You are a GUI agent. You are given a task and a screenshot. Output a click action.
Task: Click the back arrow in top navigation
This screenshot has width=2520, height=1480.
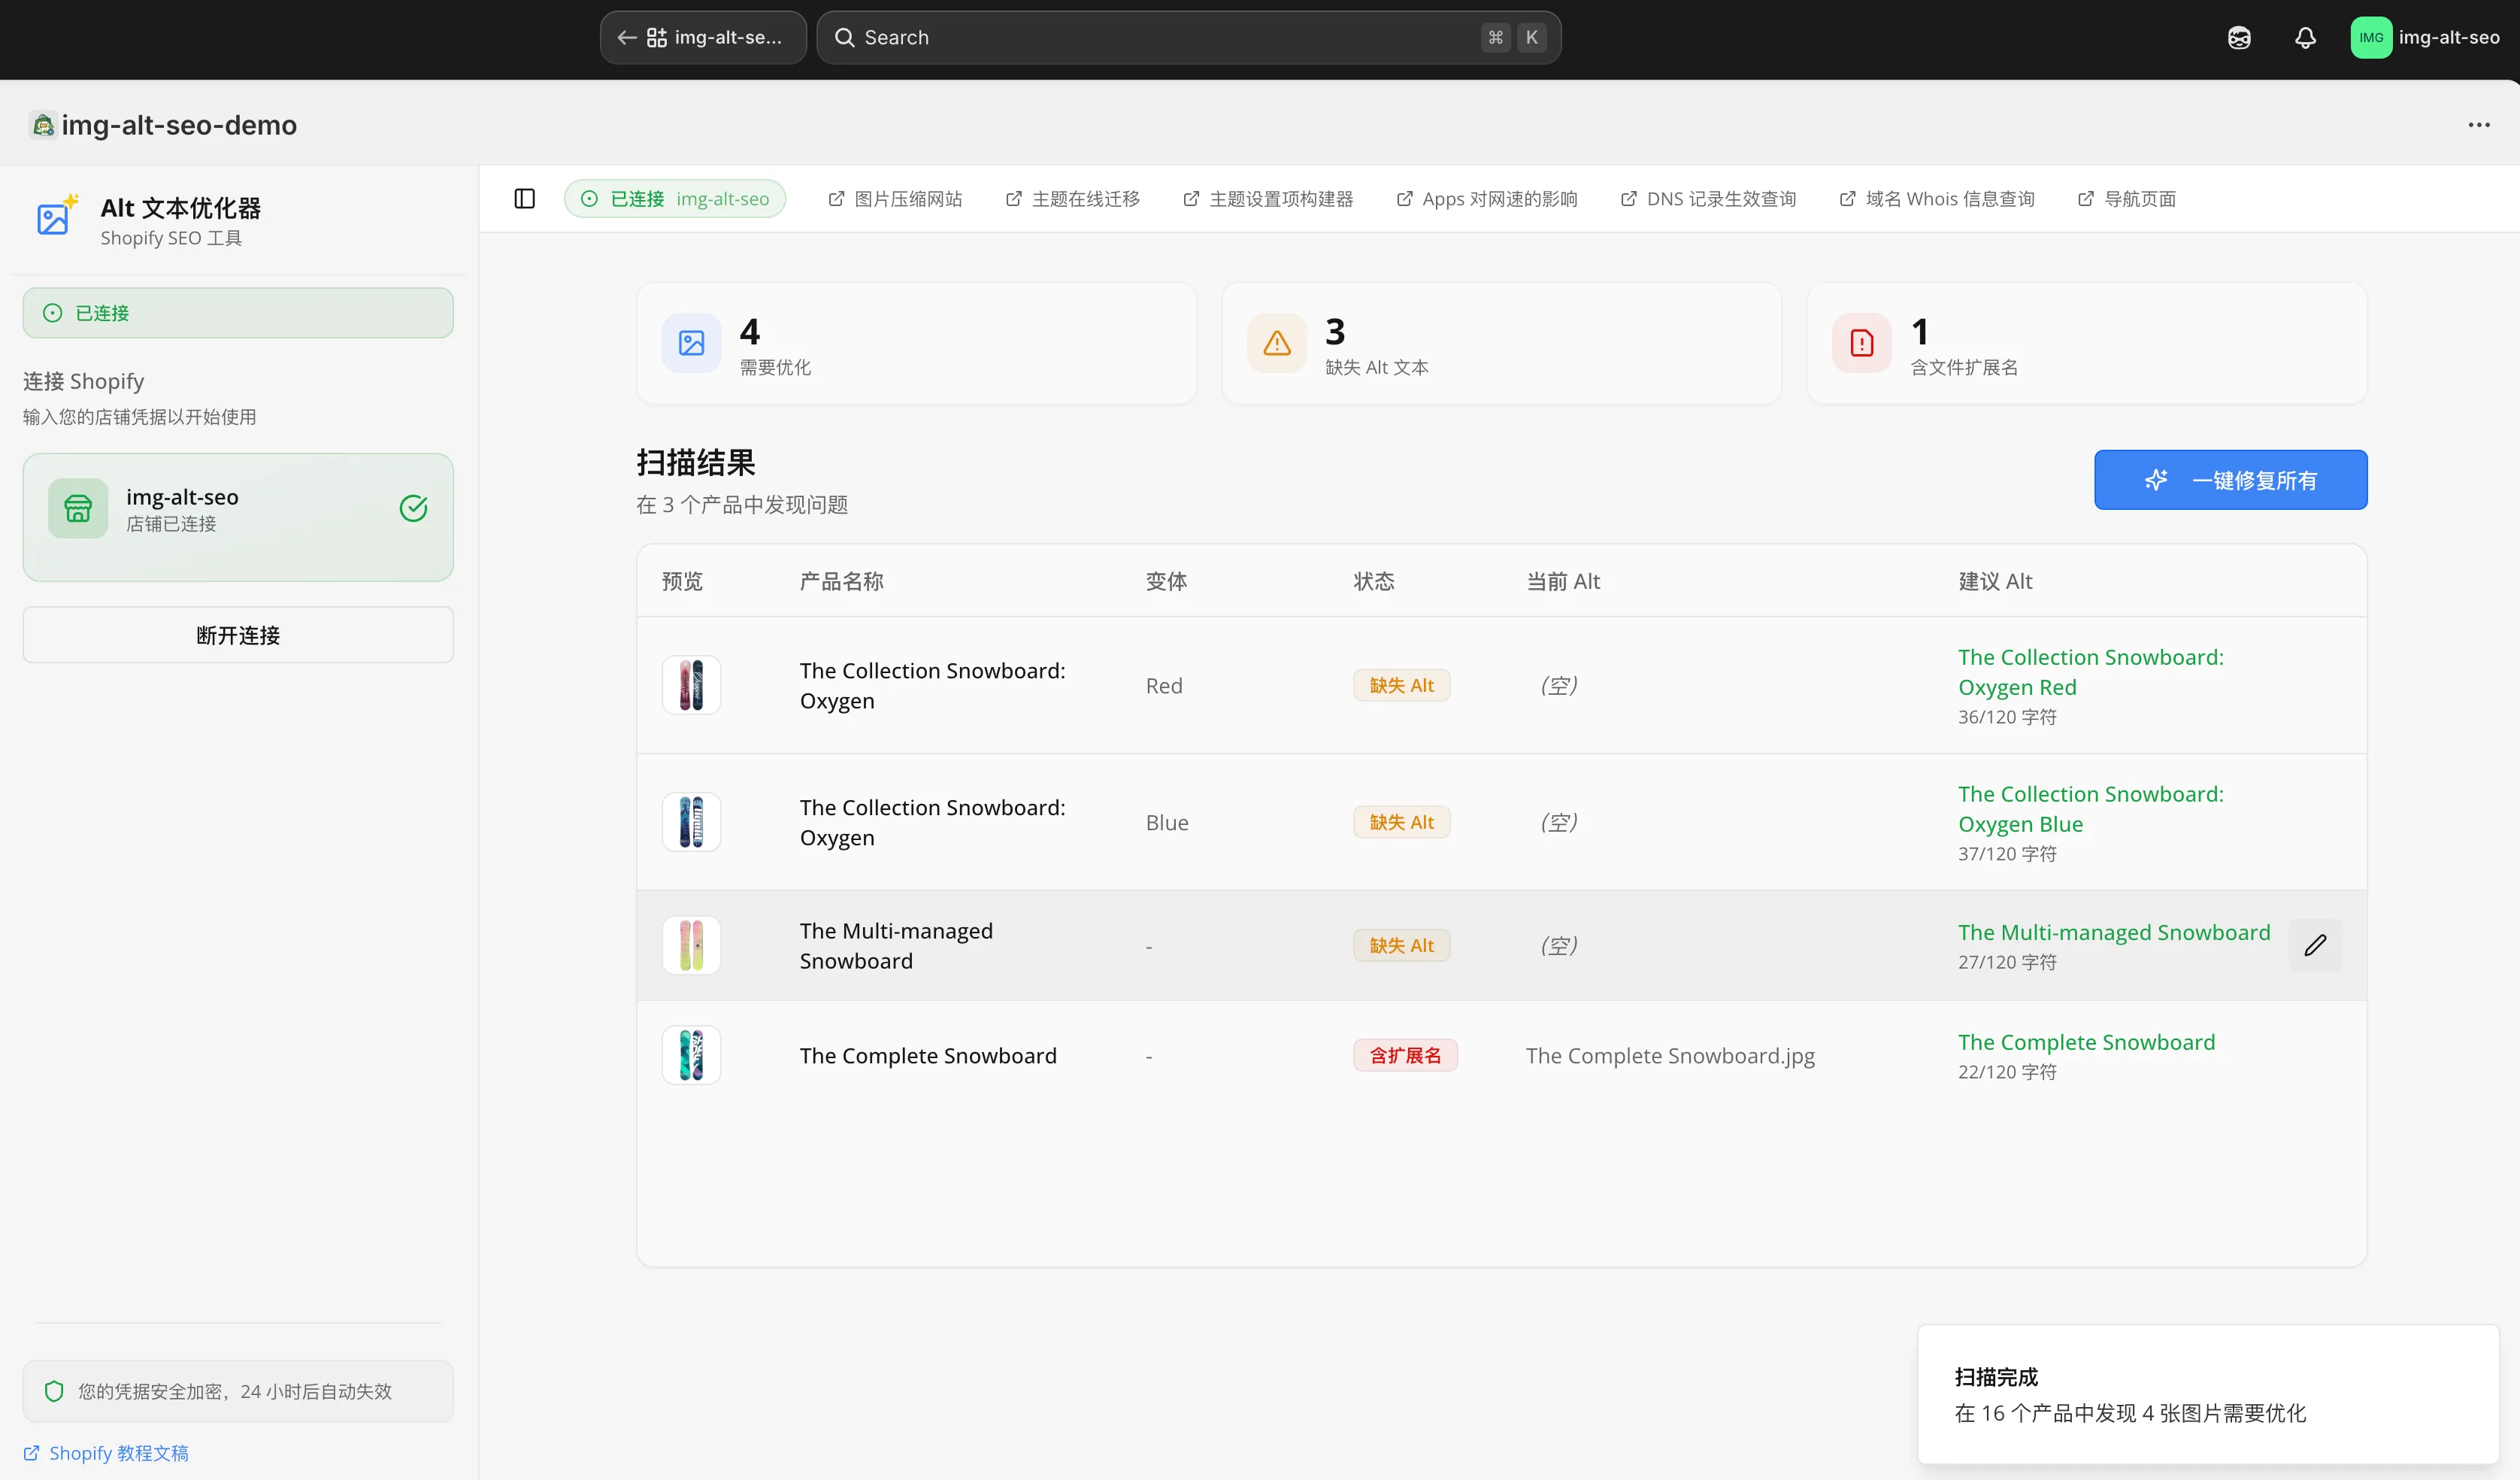tap(626, 37)
